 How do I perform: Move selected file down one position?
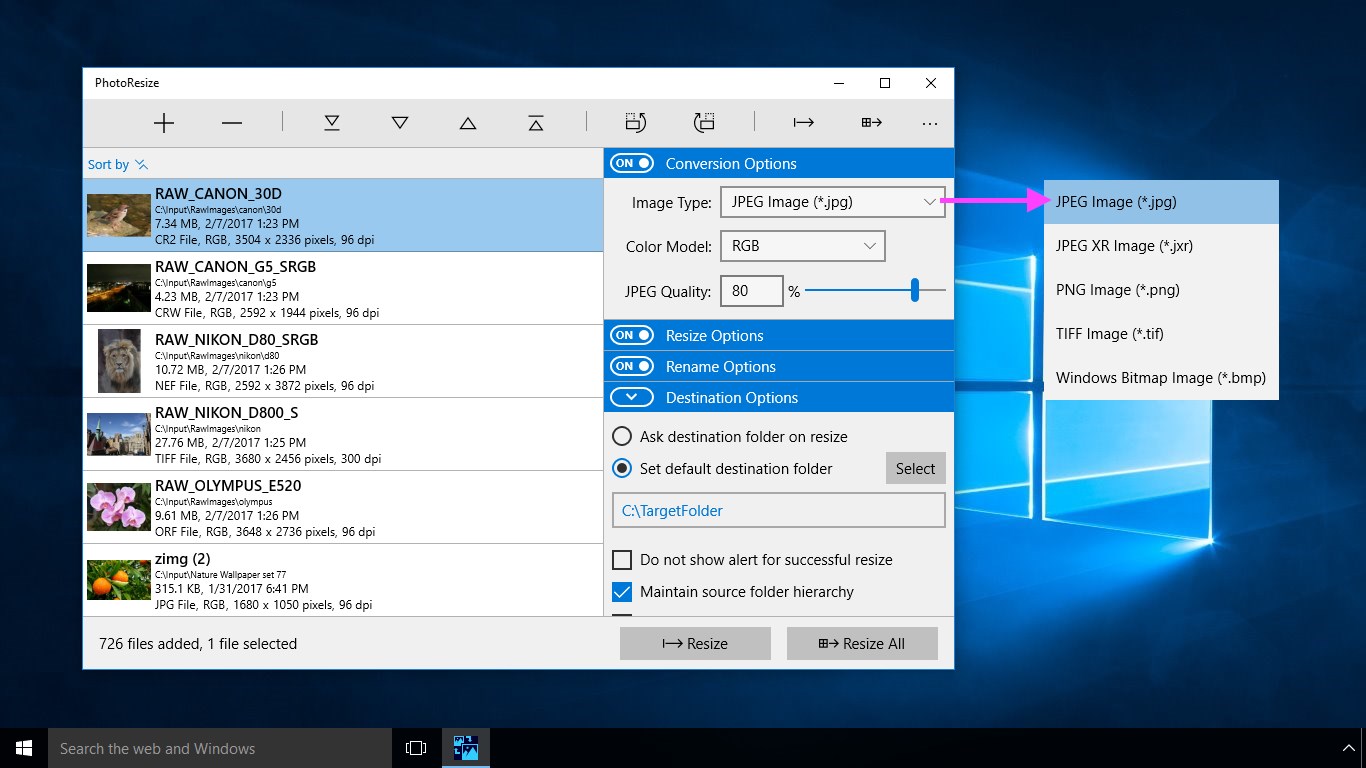point(400,123)
